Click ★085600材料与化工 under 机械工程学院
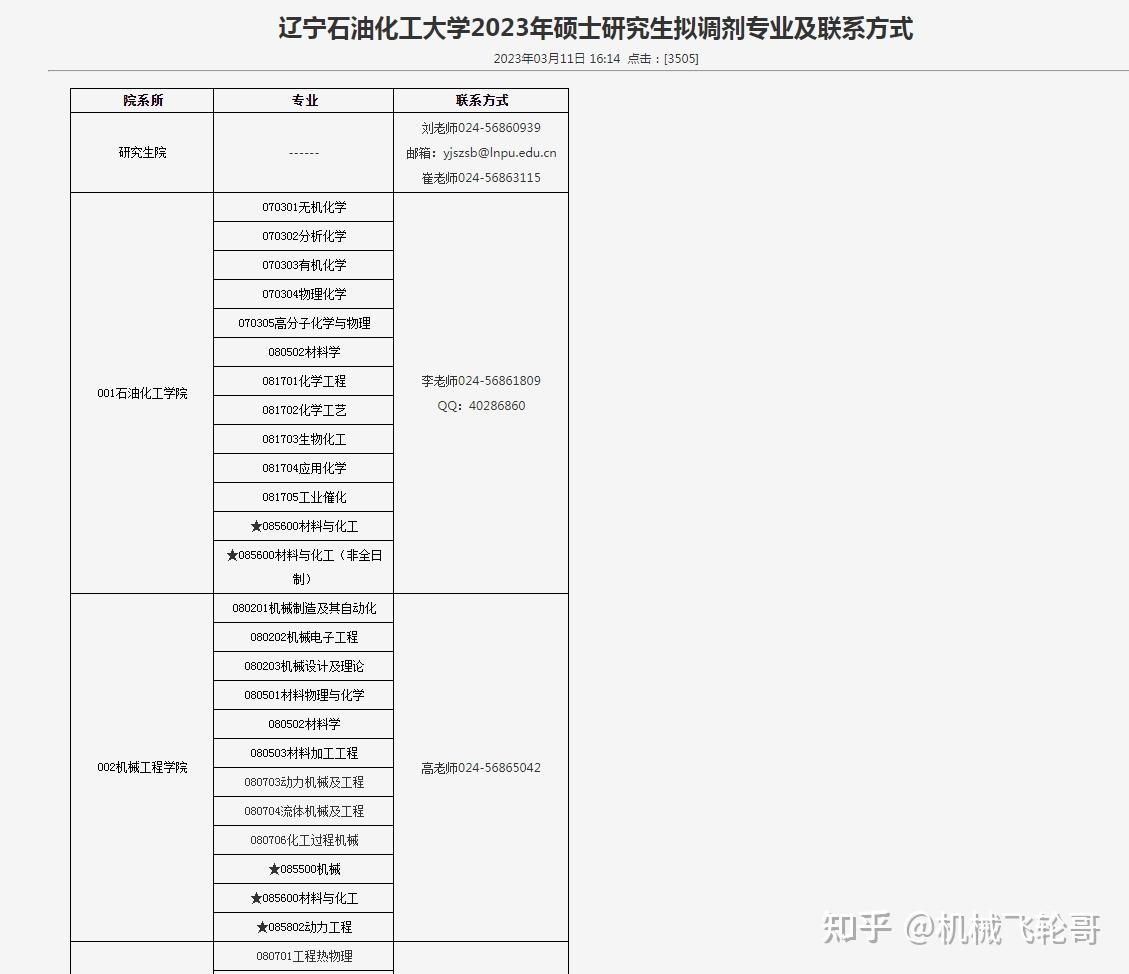The image size is (1129, 974). (x=304, y=898)
